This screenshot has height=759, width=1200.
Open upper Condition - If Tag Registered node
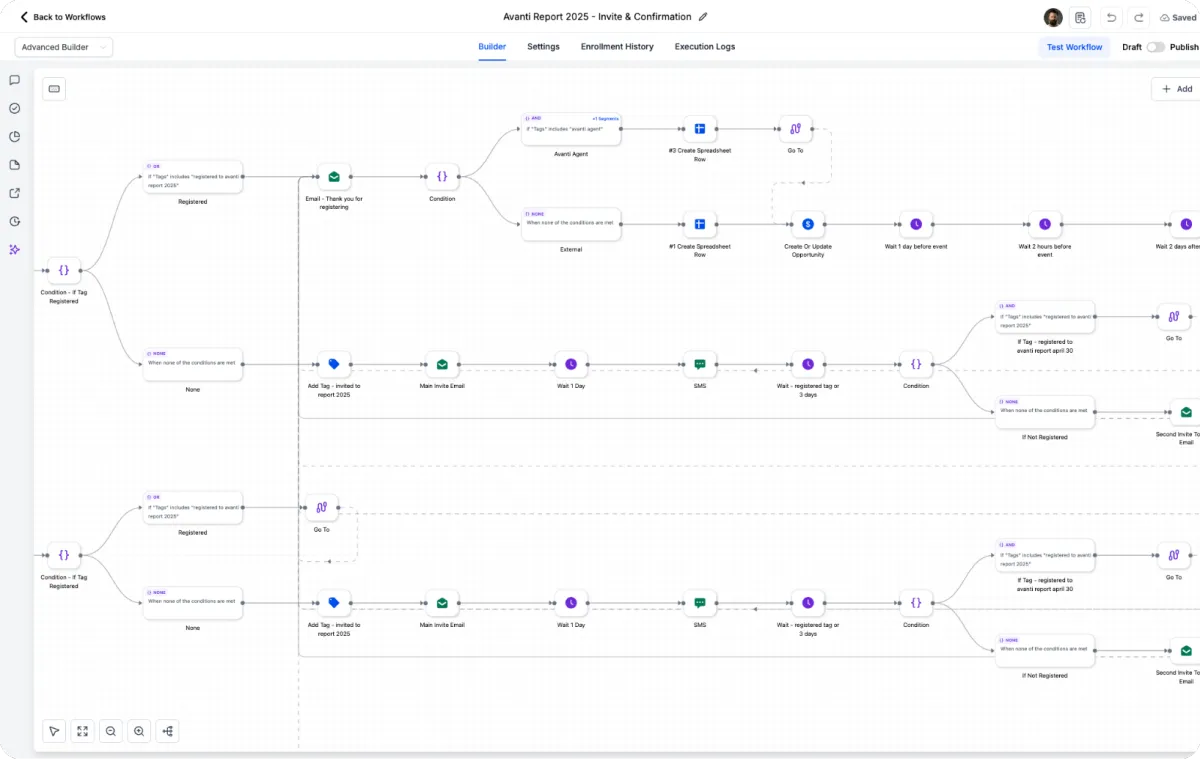[x=64, y=270]
